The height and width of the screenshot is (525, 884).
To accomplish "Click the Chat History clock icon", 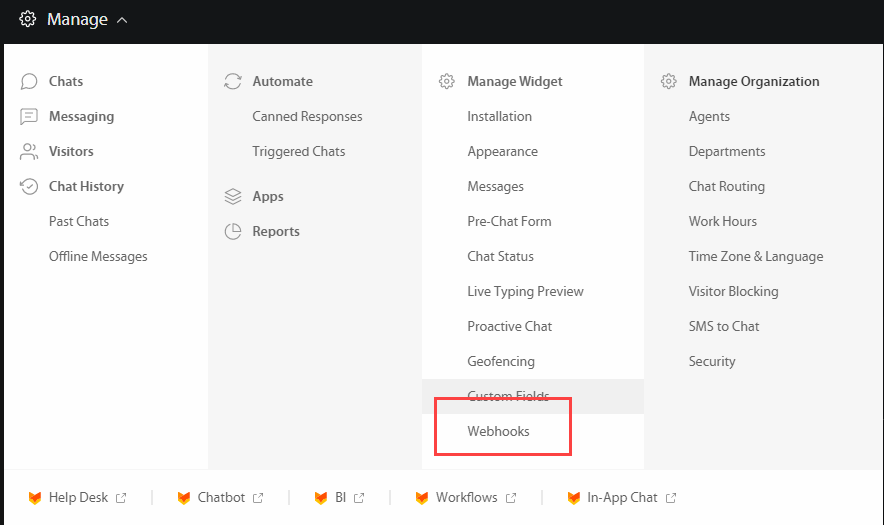I will pos(30,187).
